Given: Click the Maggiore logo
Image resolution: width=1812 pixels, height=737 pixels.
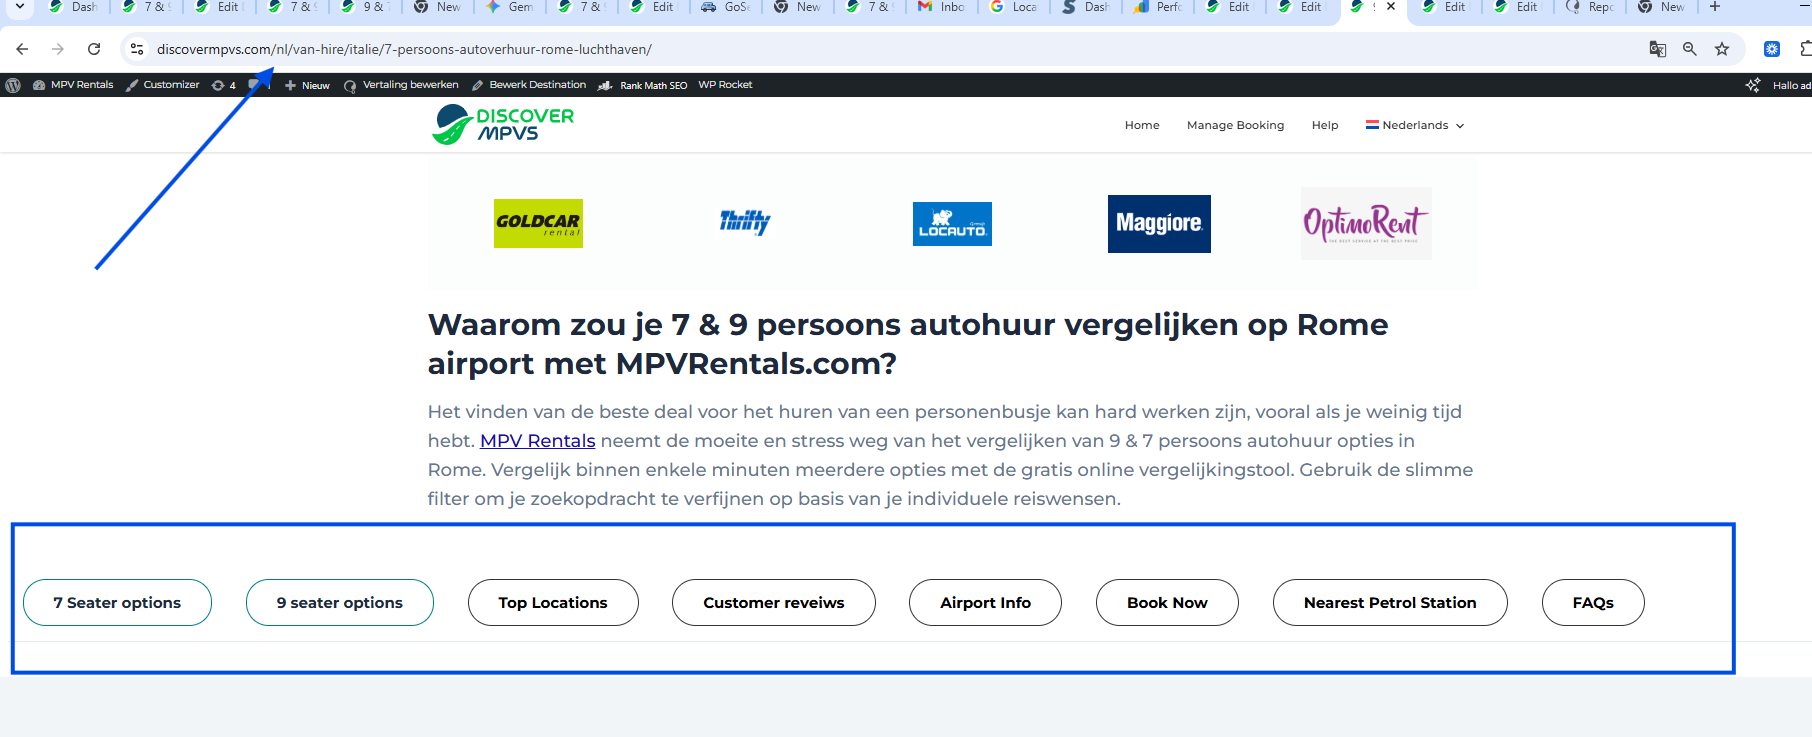Looking at the screenshot, I should click(x=1159, y=224).
